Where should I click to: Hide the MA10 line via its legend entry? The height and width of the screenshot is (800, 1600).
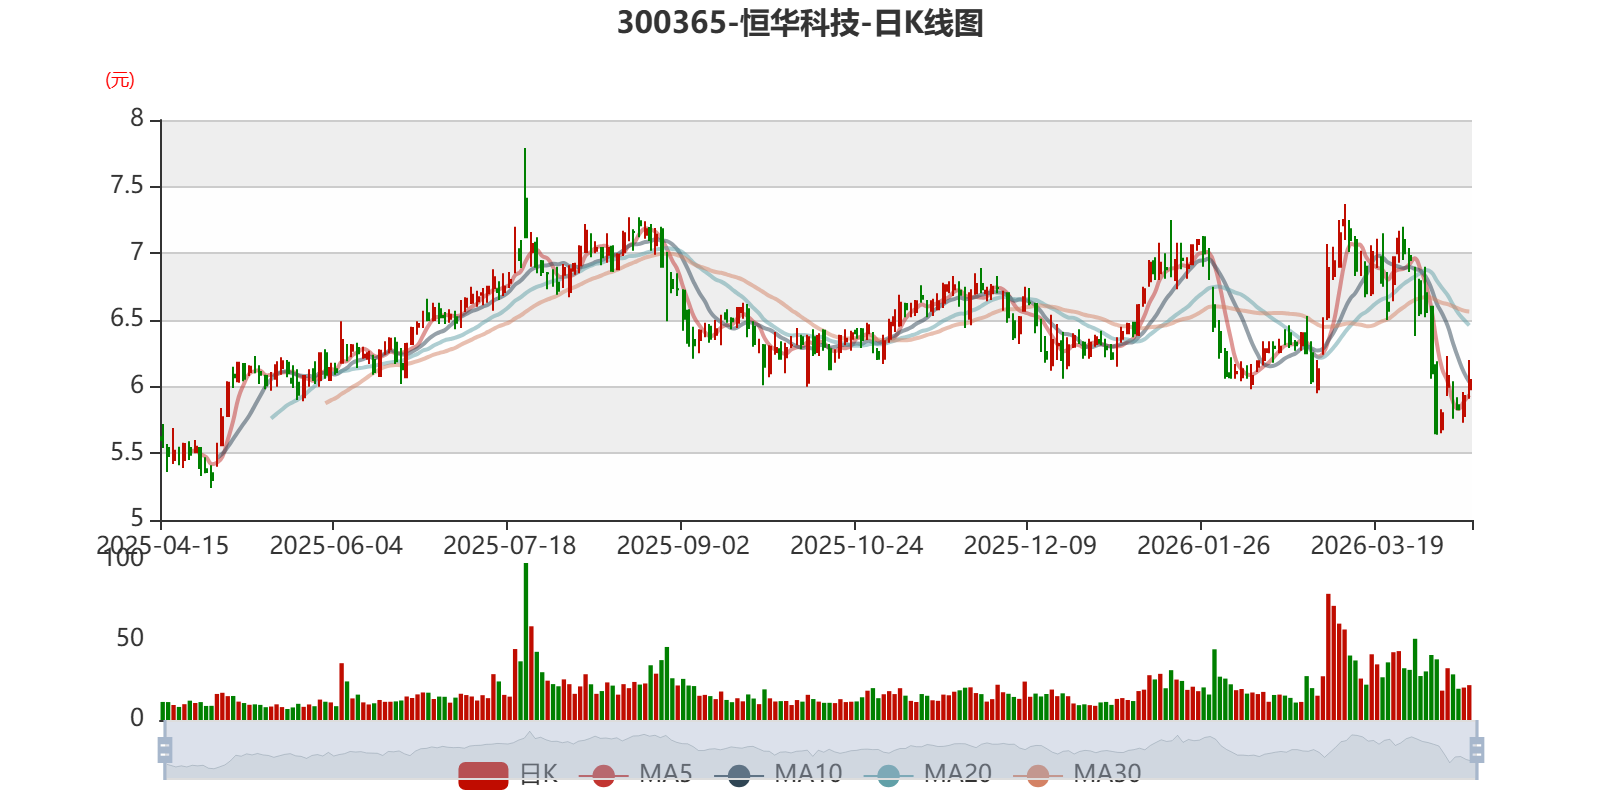coord(778,774)
